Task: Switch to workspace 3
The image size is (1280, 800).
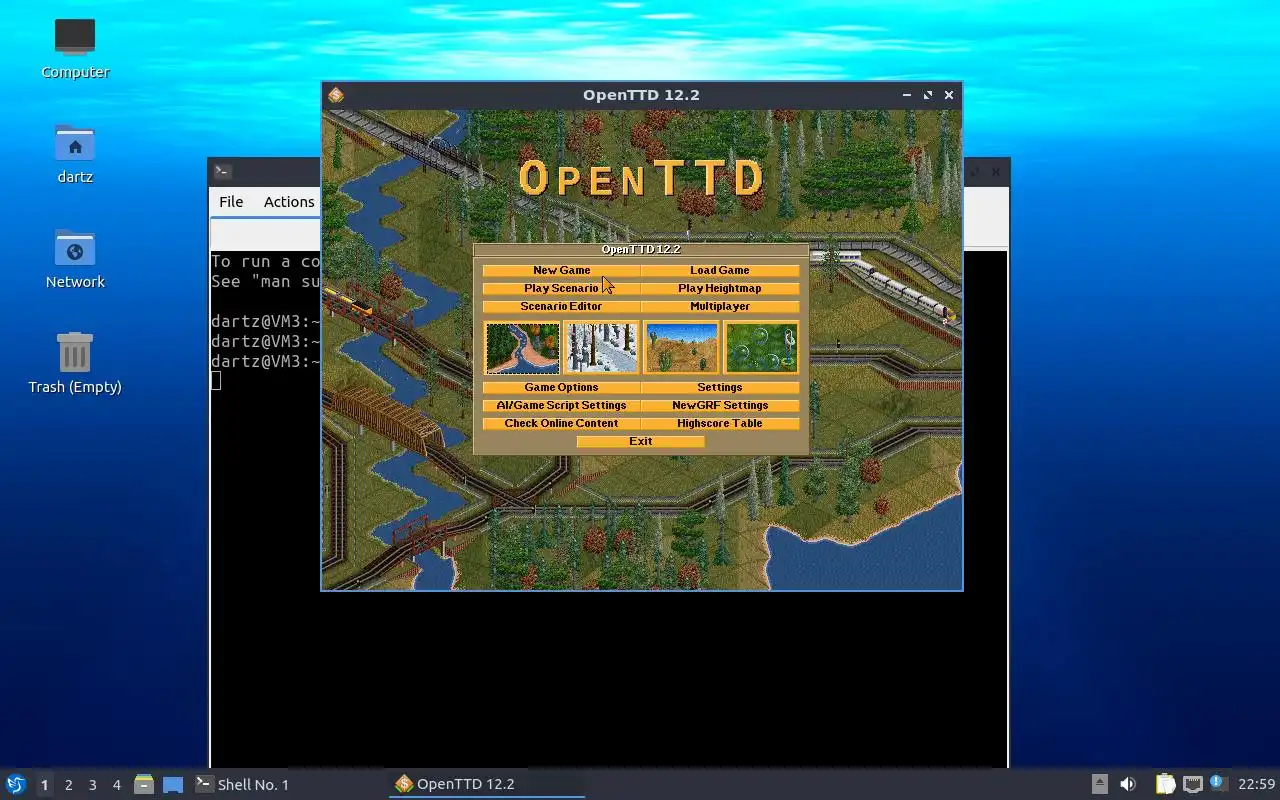Action: (x=93, y=784)
